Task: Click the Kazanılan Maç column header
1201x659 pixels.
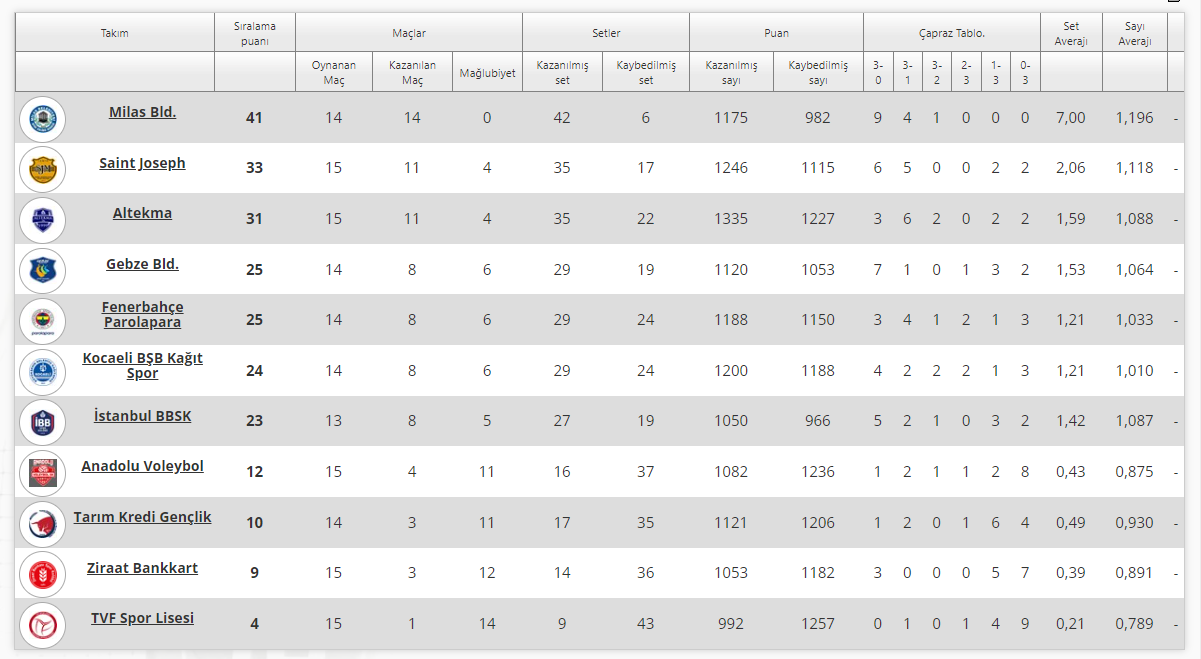Action: point(412,72)
